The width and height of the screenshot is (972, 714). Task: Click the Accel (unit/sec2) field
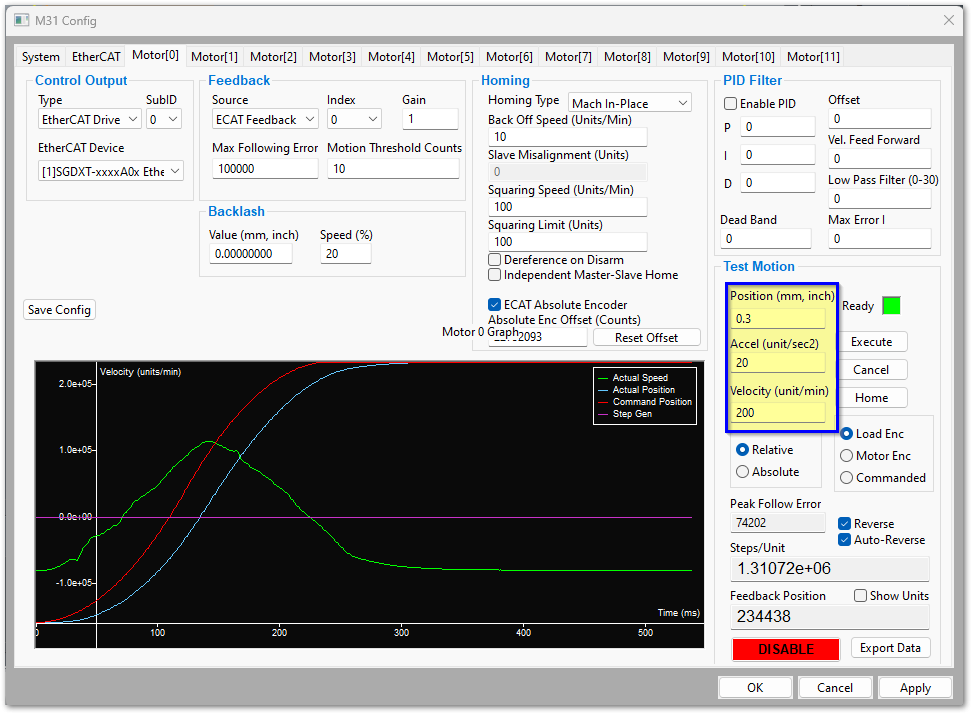pyautogui.click(x=778, y=363)
